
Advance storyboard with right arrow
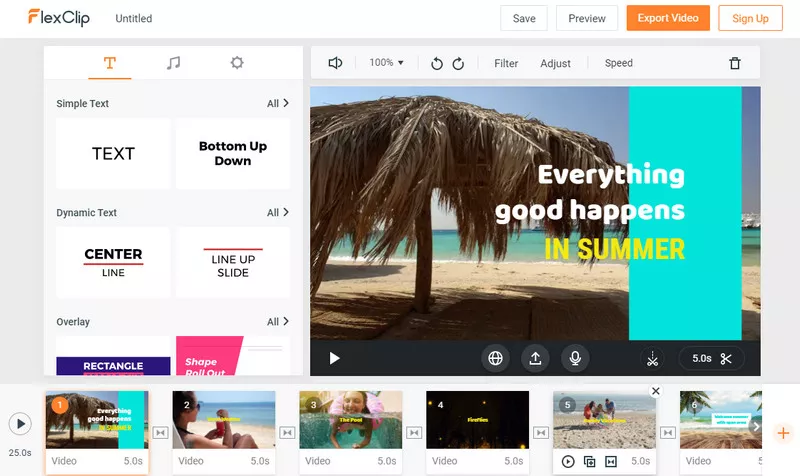point(757,427)
